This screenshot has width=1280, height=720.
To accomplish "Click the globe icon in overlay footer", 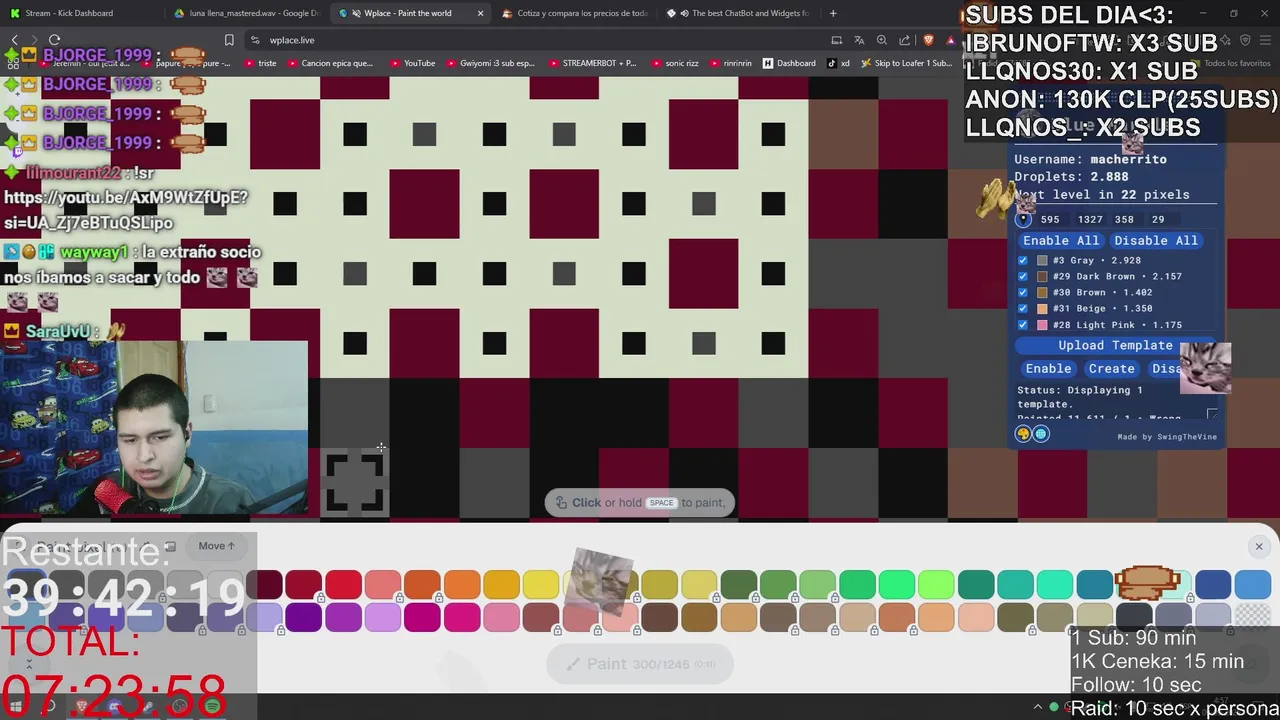I will tap(1041, 434).
